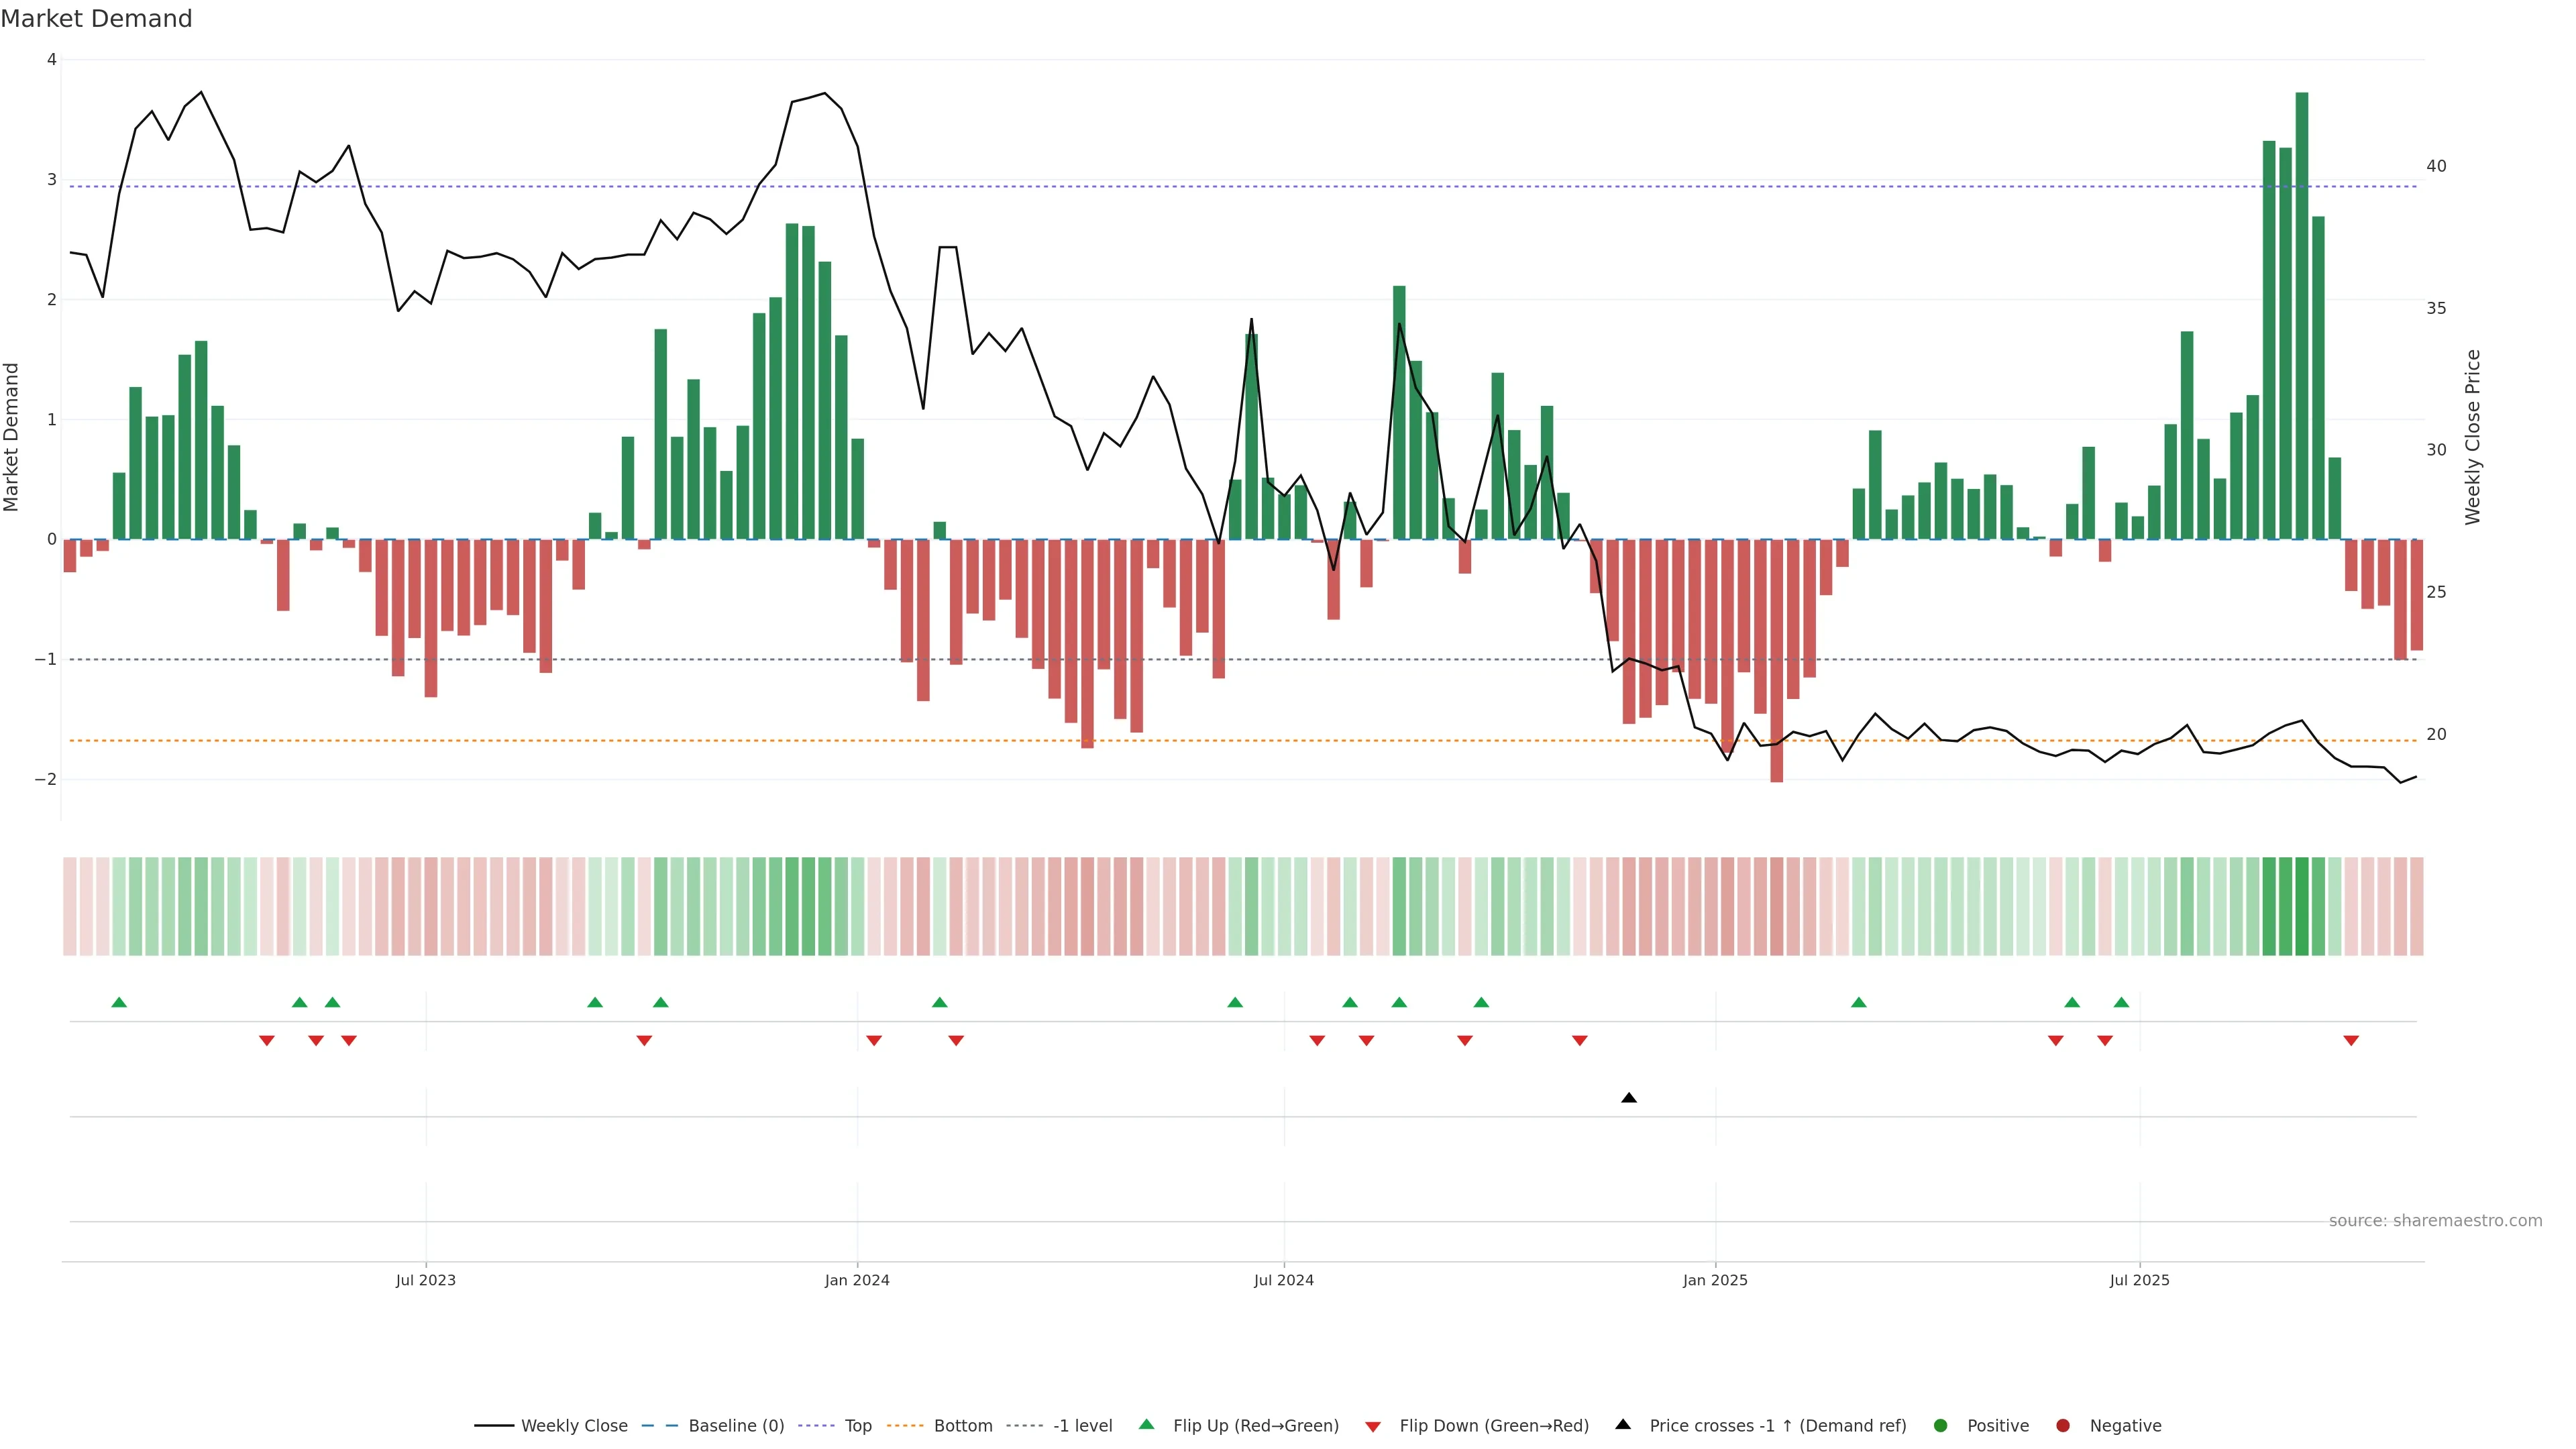Click the Market Demand chart title
Image resolution: width=2576 pixels, height=1449 pixels.
[x=96, y=19]
